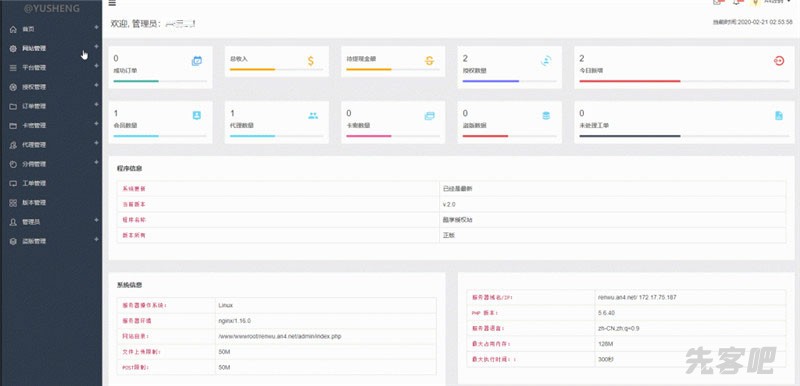This screenshot has height=386, width=800.
Task: Click the person icon beside 代理管理
Action: [13, 145]
